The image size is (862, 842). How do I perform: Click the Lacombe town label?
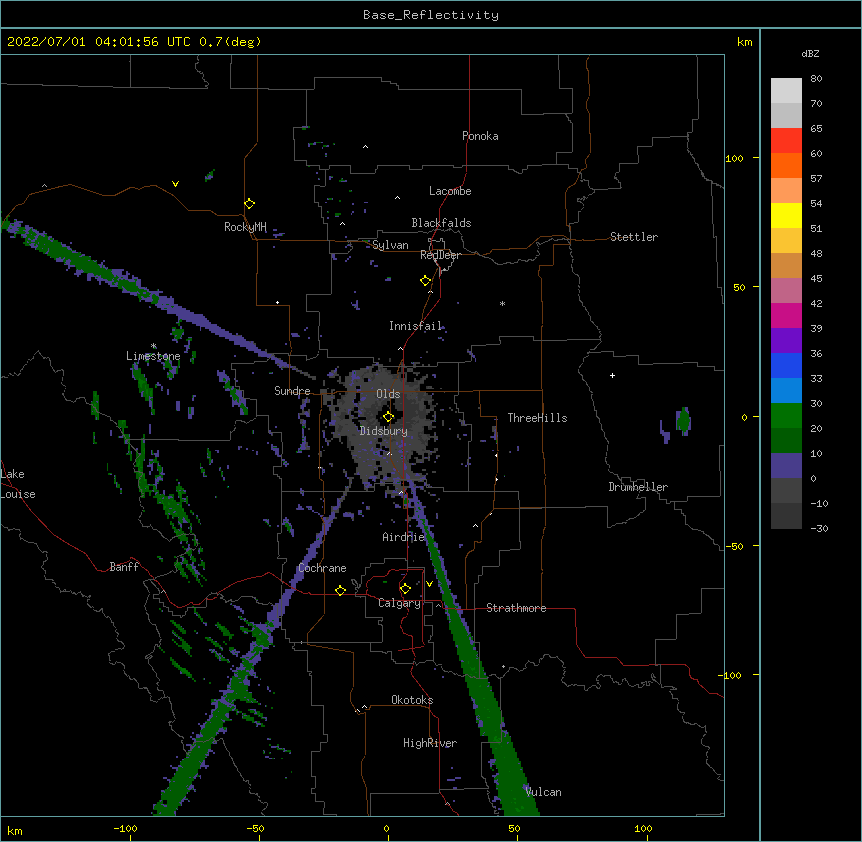450,191
